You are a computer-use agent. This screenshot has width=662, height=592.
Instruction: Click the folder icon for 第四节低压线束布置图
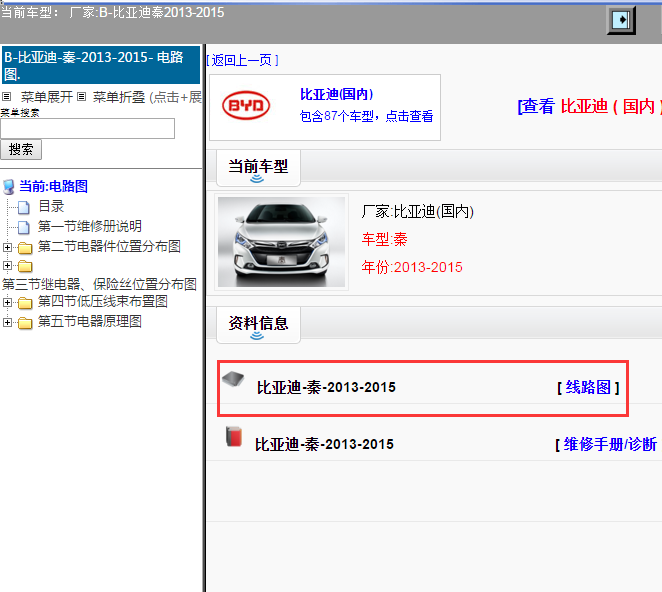click(25, 303)
